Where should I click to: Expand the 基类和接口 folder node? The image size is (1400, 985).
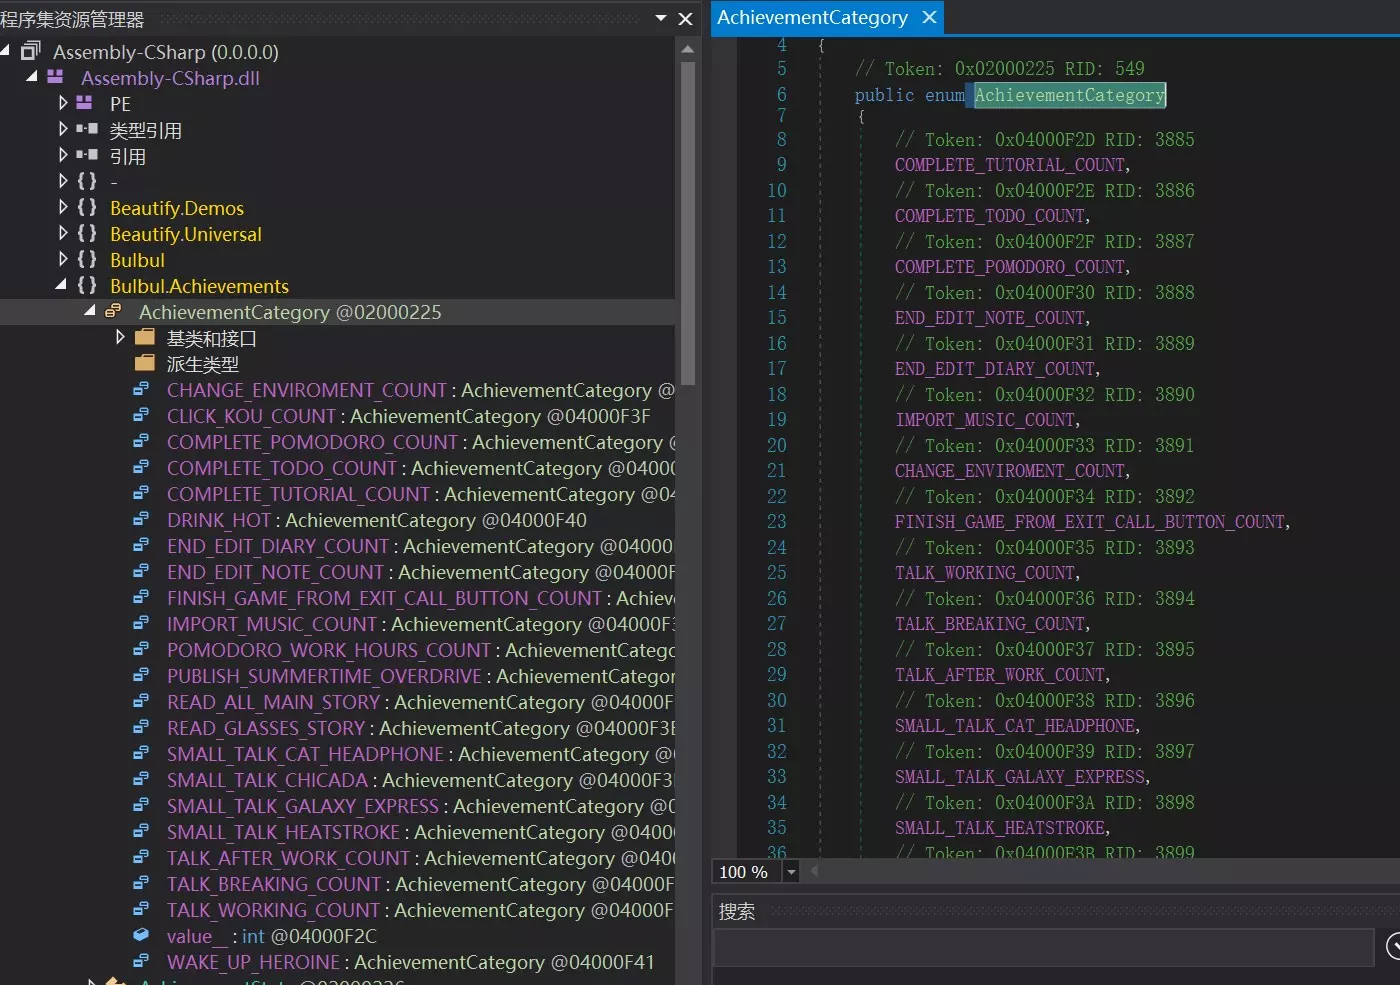[x=120, y=337]
